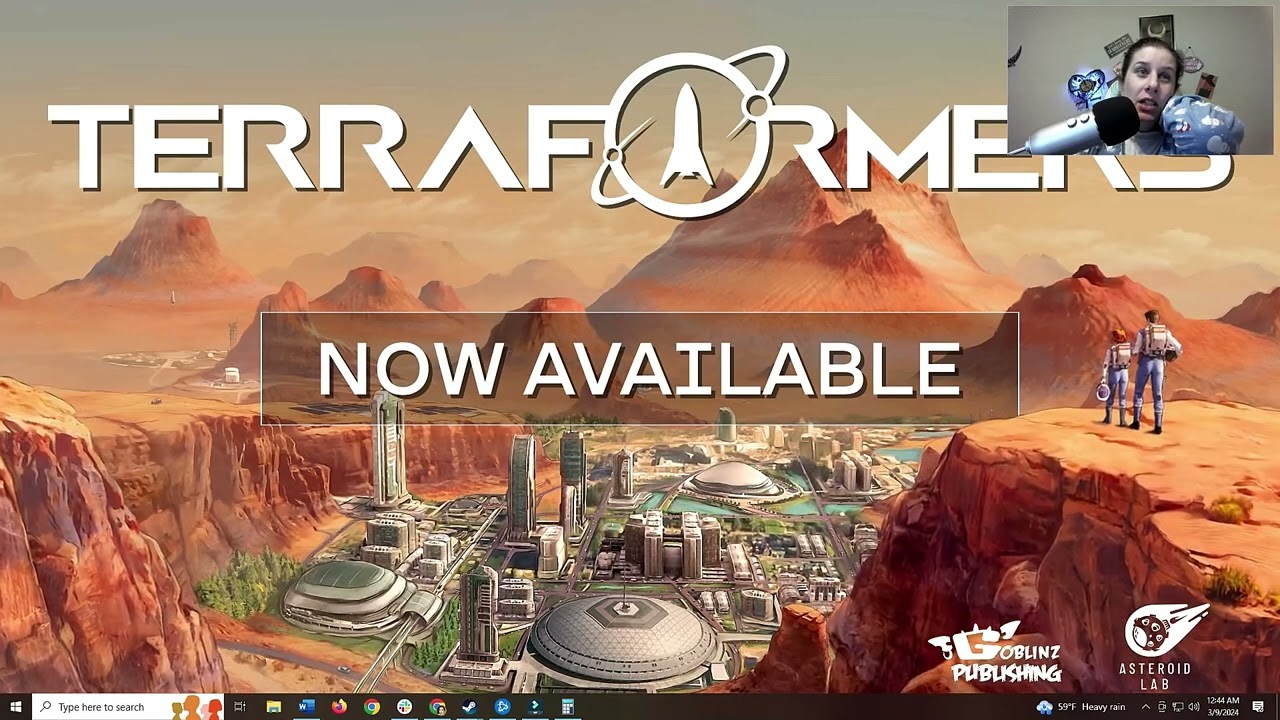
Task: Open the notification Action Center
Action: 1258,707
